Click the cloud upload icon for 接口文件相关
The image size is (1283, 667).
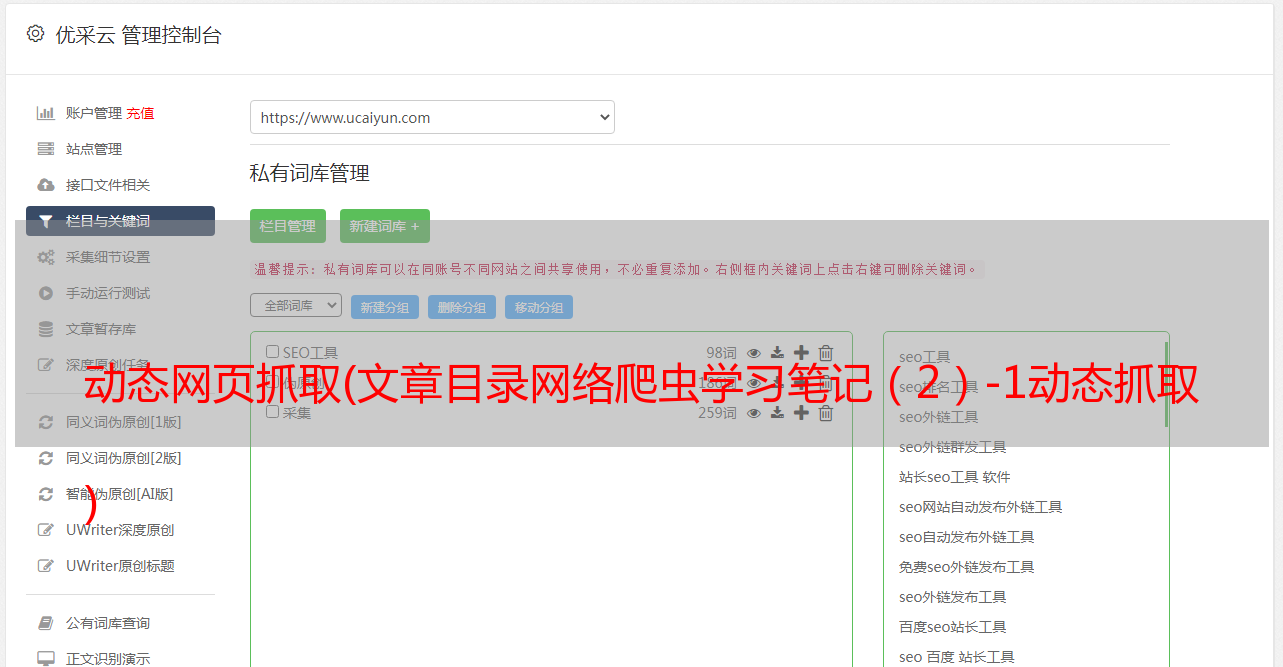coord(46,185)
